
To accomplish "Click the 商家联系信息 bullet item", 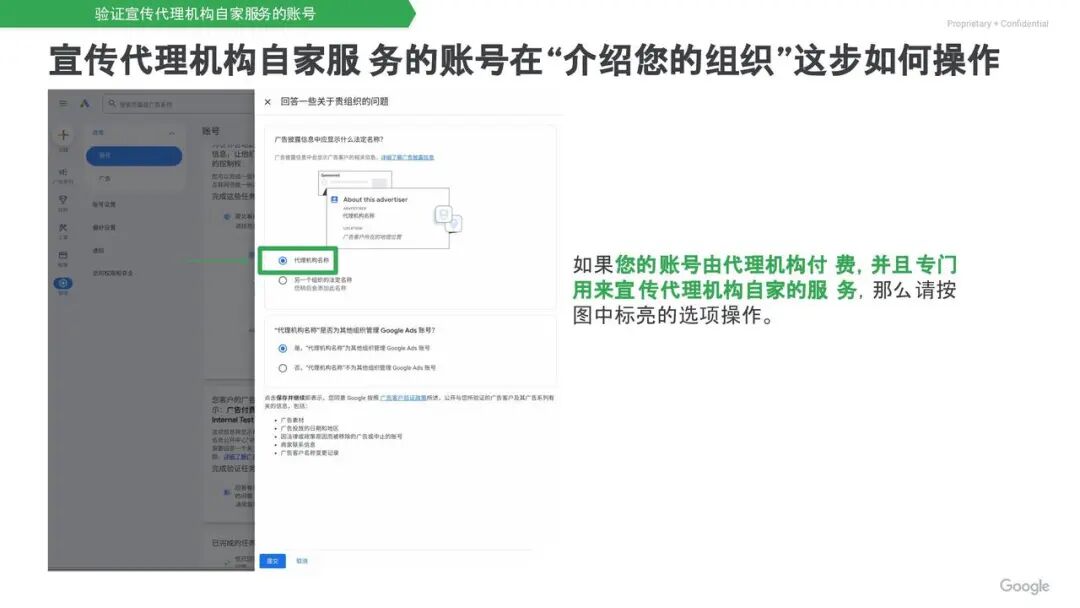I will pyautogui.click(x=298, y=445).
